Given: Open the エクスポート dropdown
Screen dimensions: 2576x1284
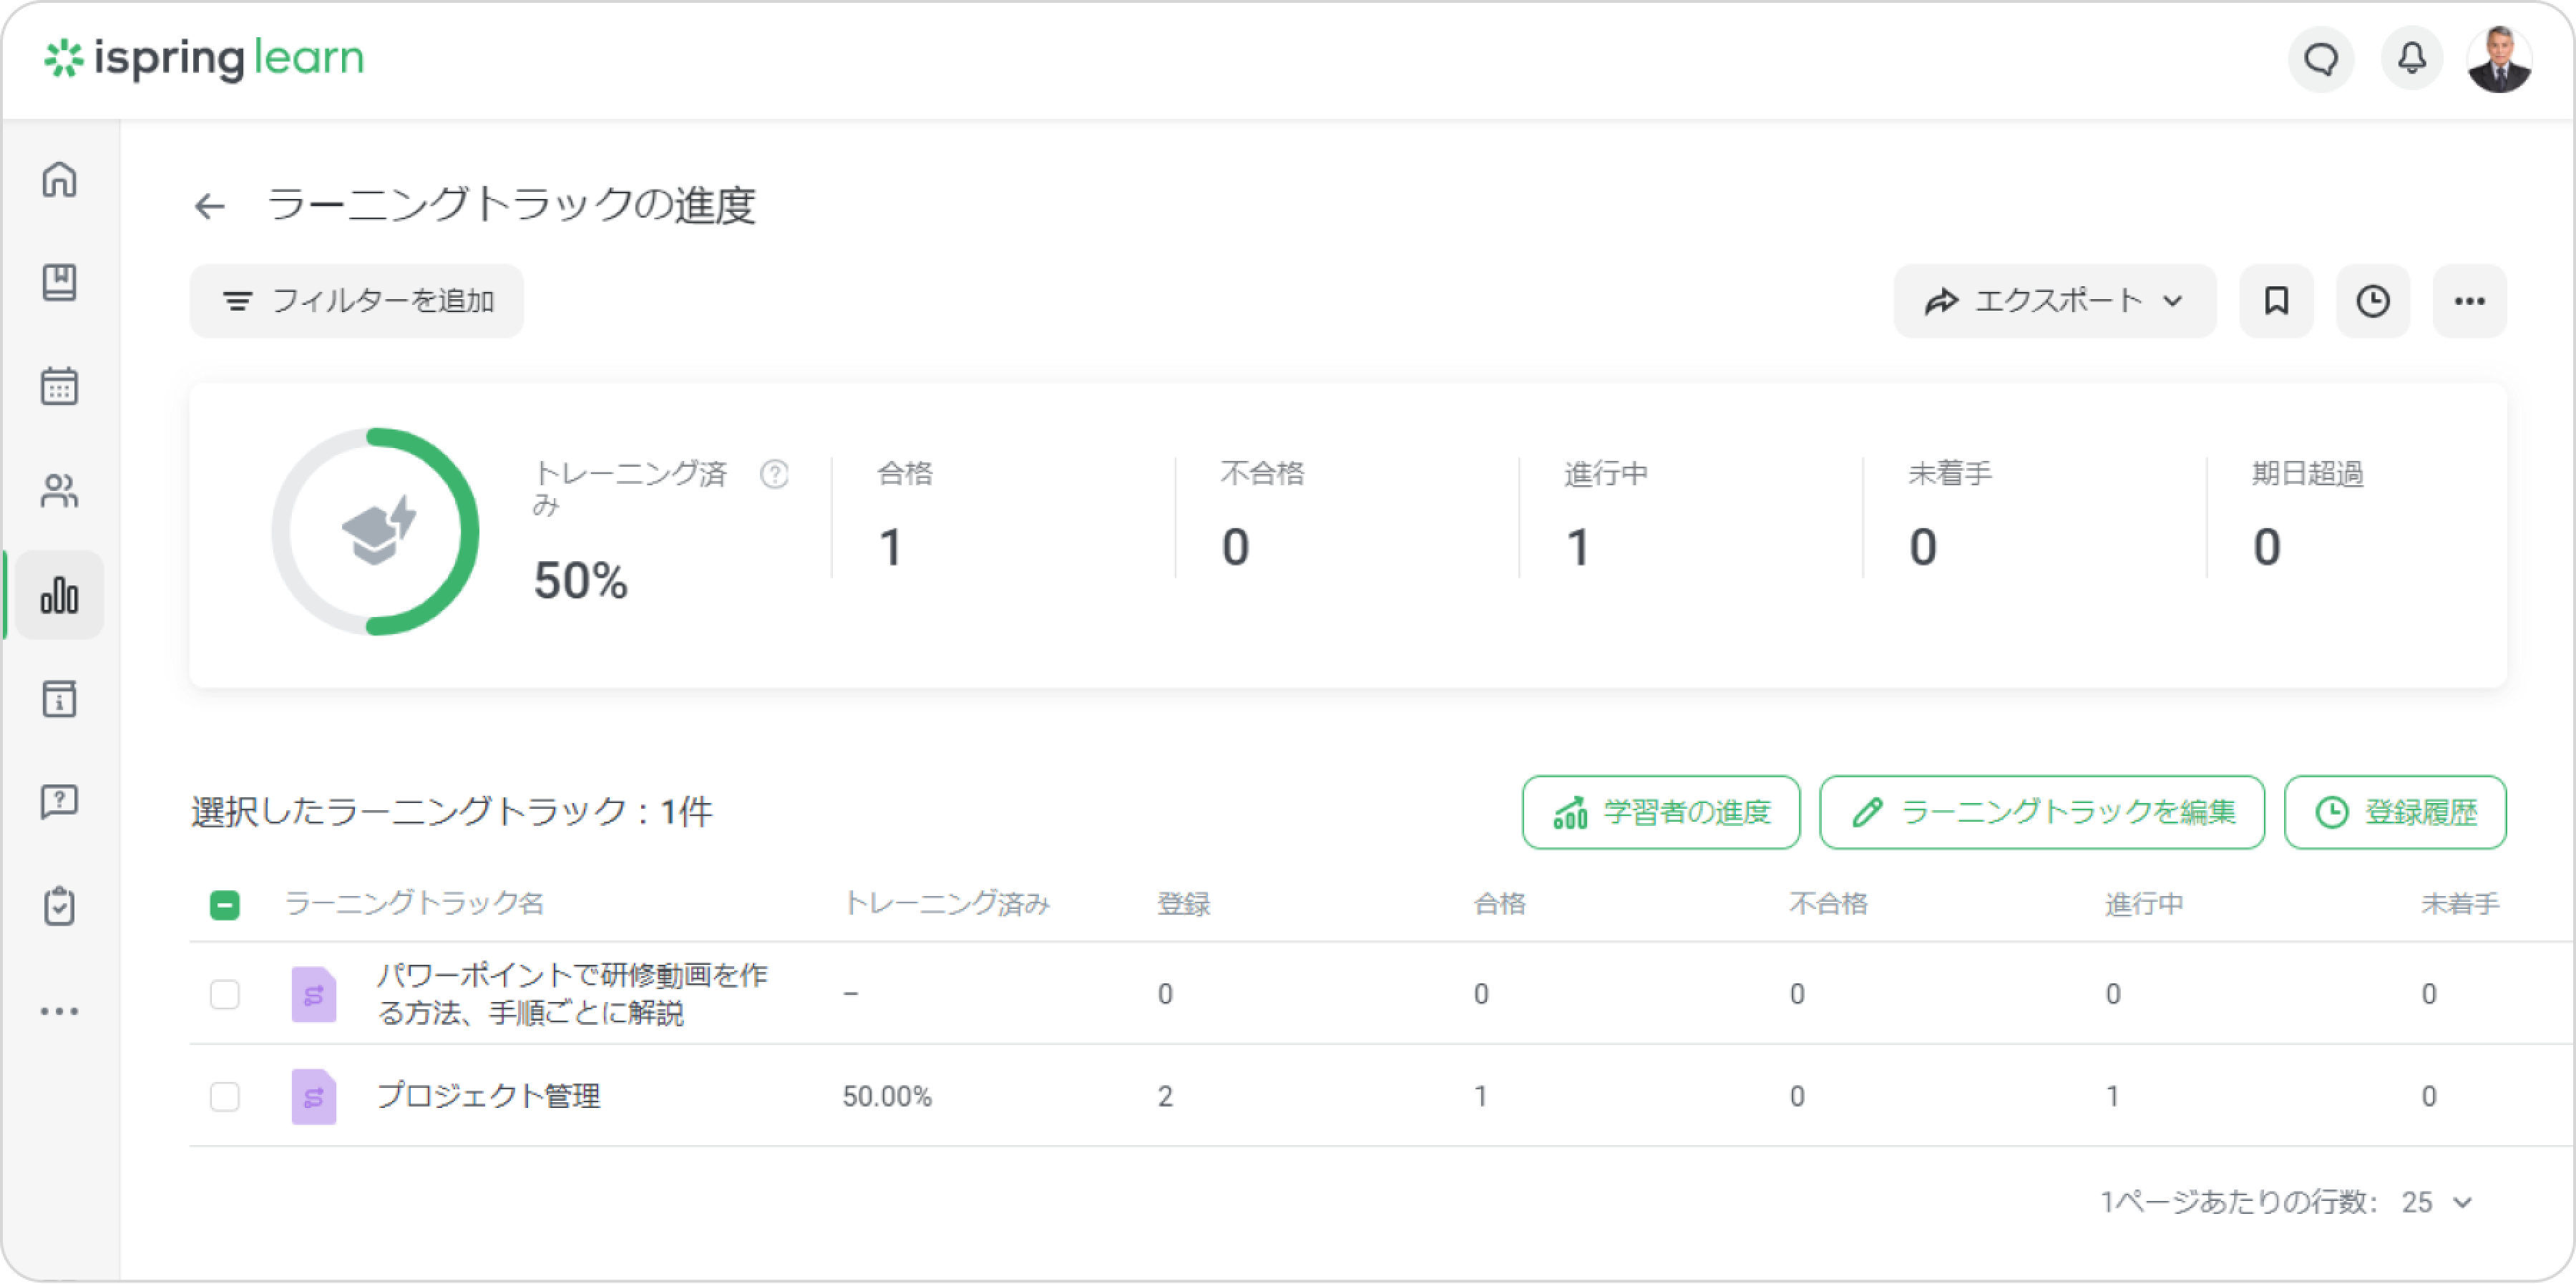Looking at the screenshot, I should 2055,301.
